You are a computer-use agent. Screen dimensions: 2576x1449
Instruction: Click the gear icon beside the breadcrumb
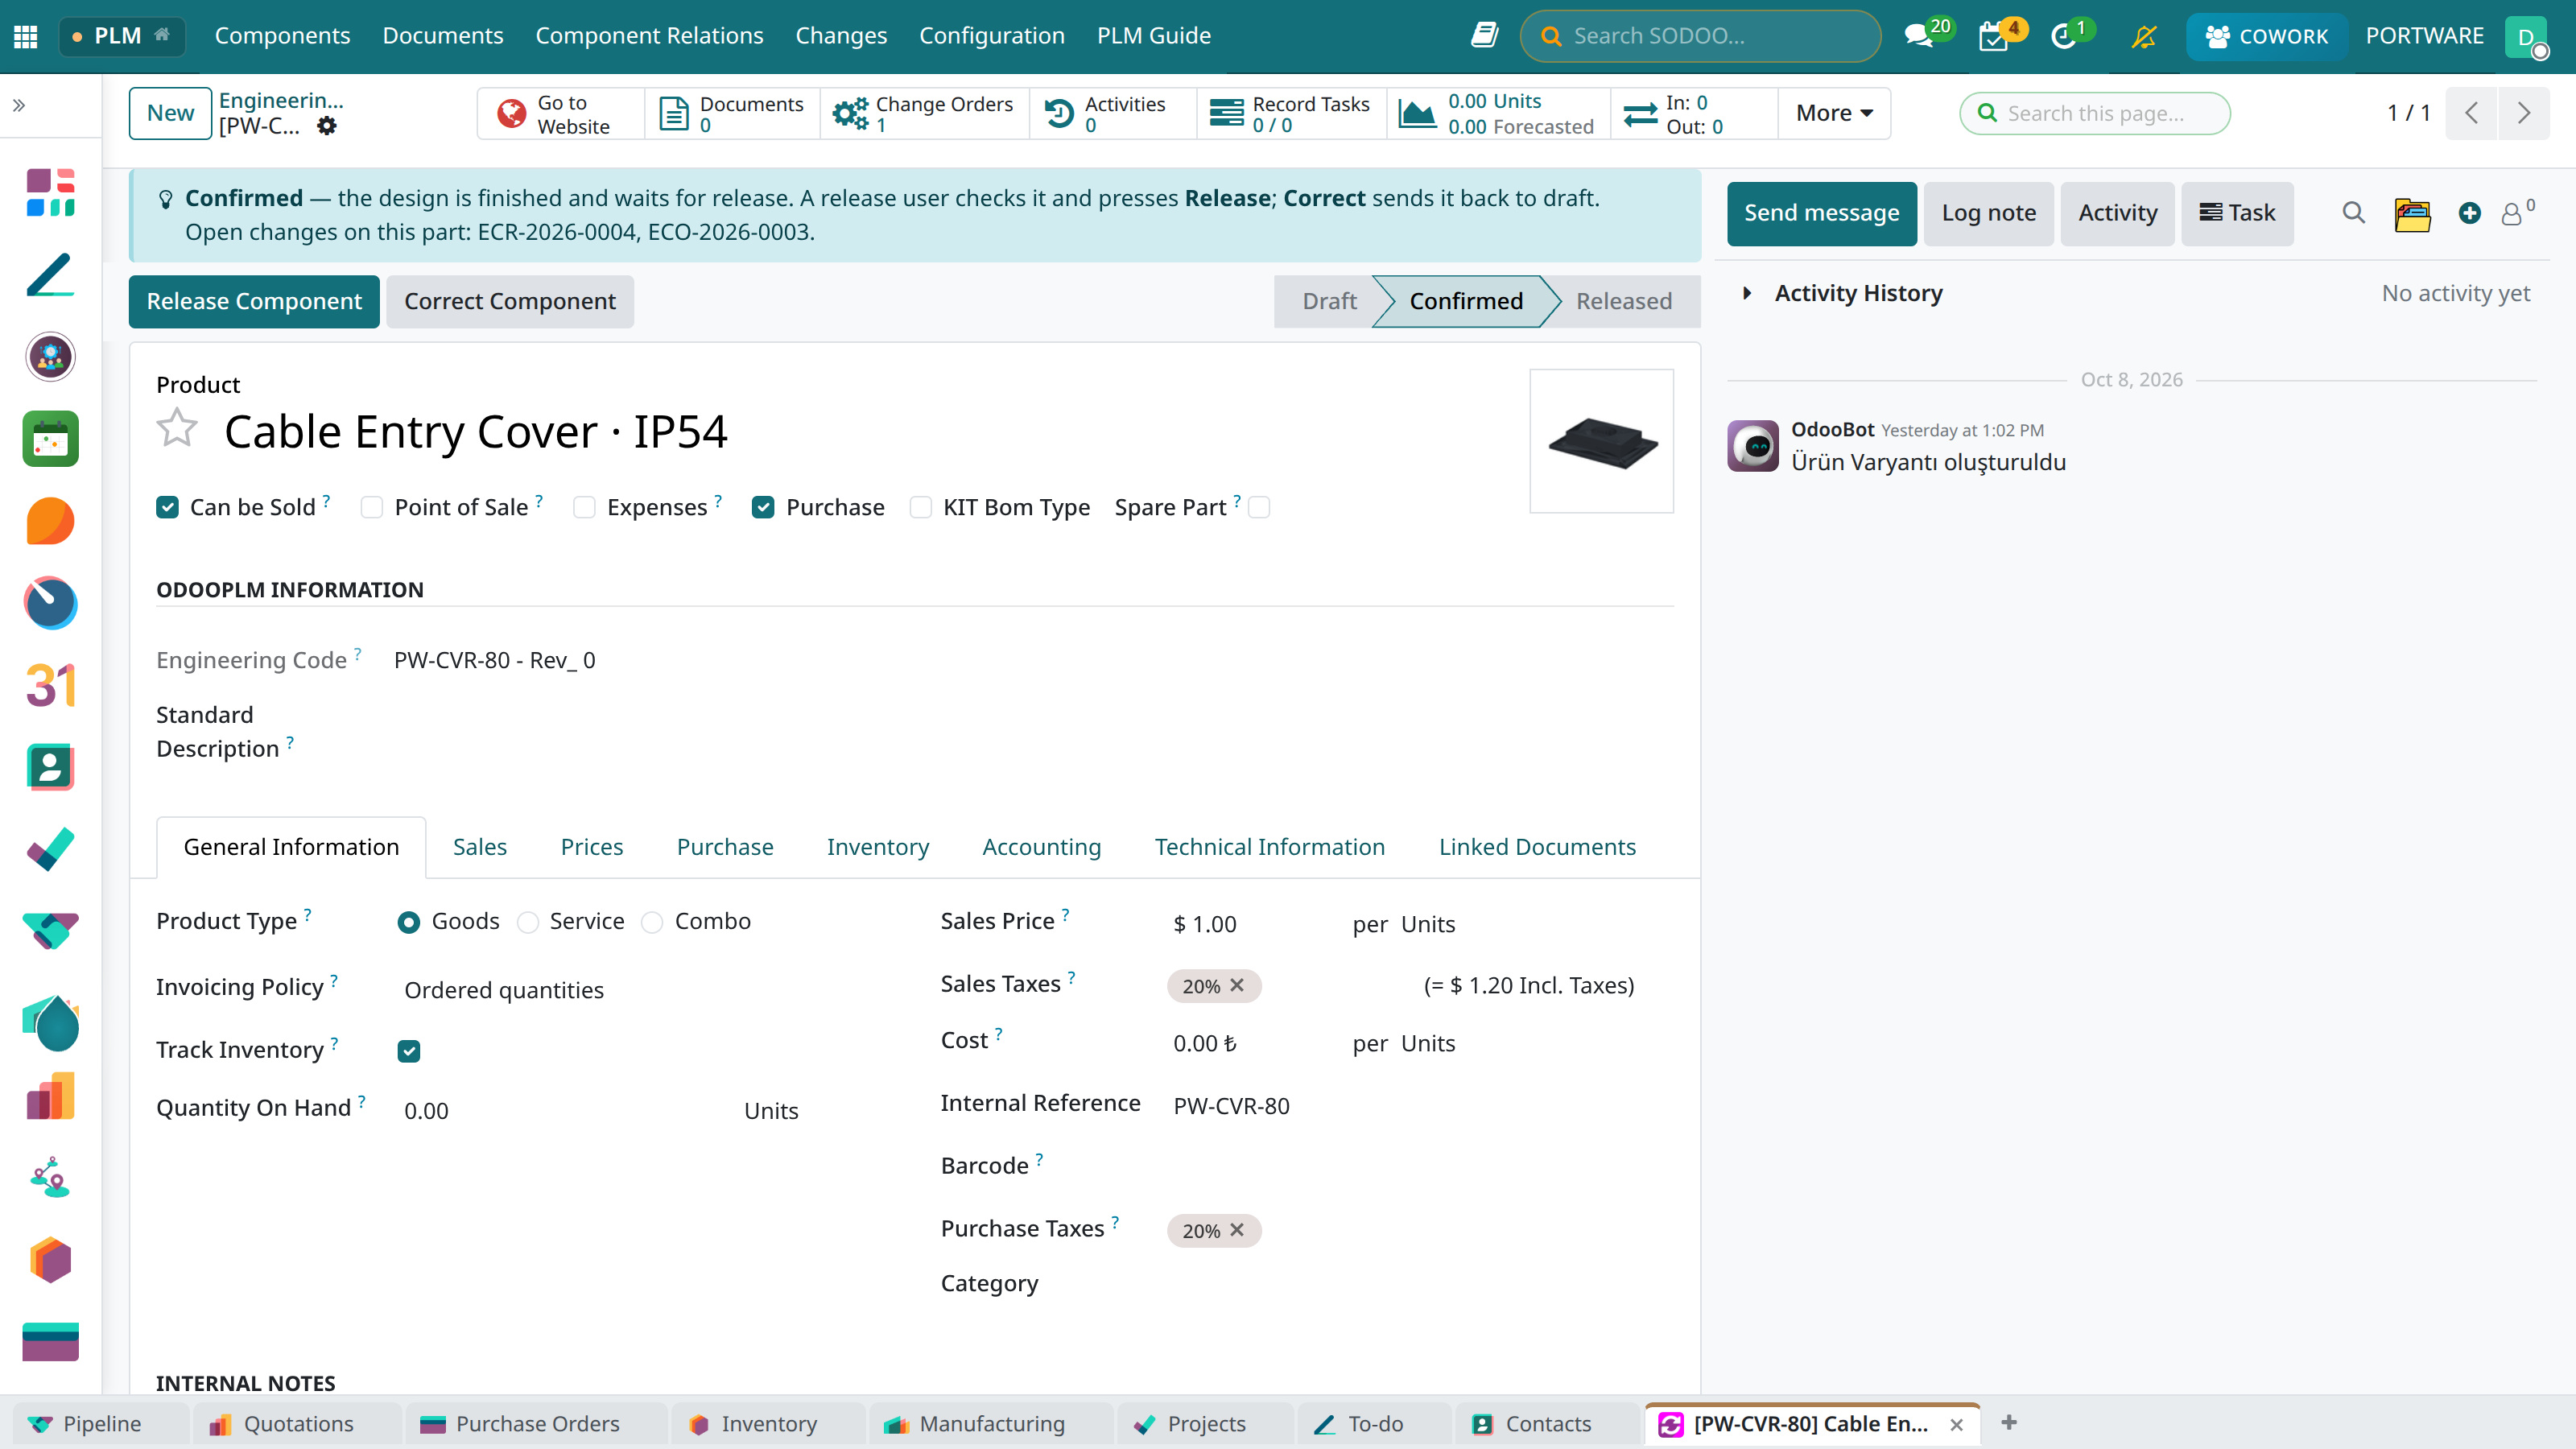[x=326, y=126]
